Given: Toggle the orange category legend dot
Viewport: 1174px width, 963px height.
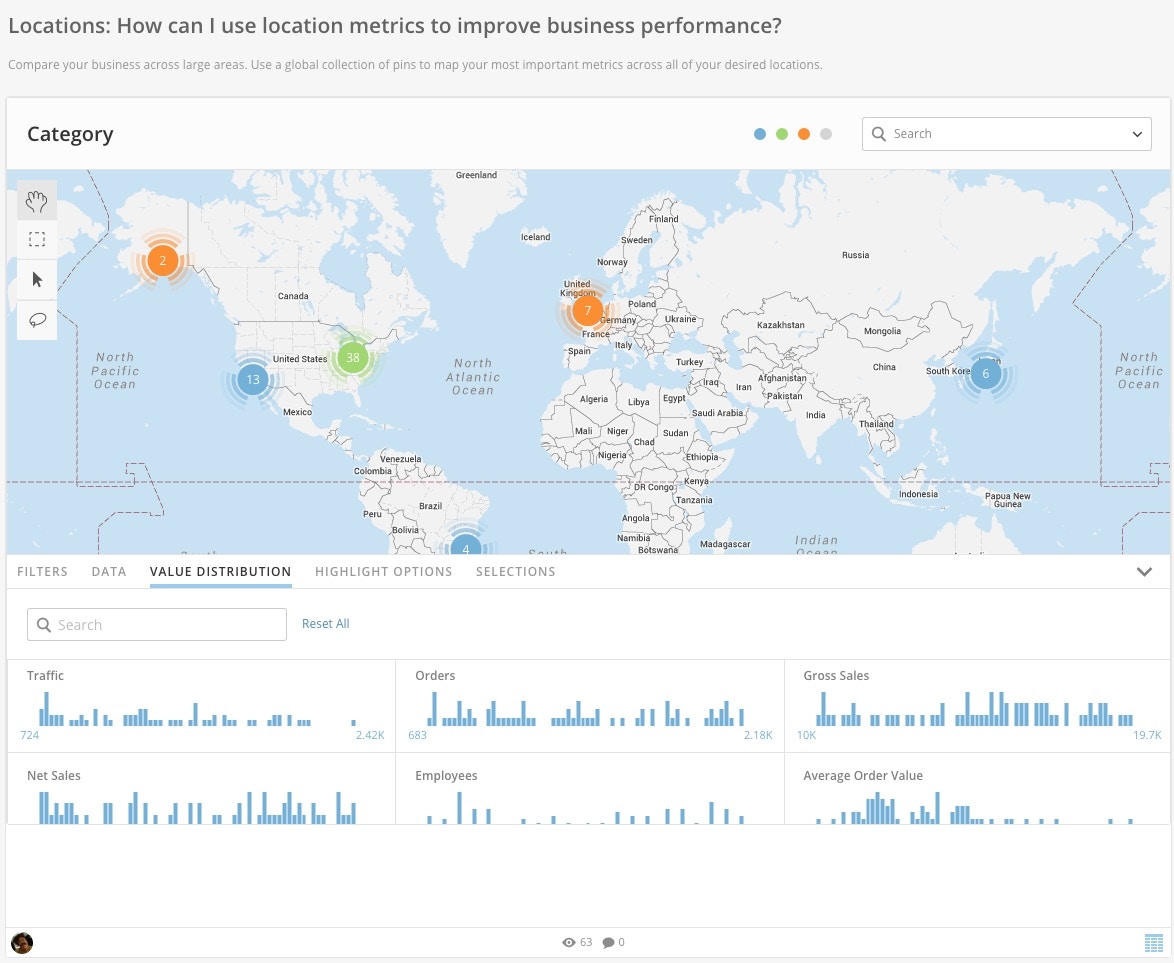Looking at the screenshot, I should [x=803, y=134].
